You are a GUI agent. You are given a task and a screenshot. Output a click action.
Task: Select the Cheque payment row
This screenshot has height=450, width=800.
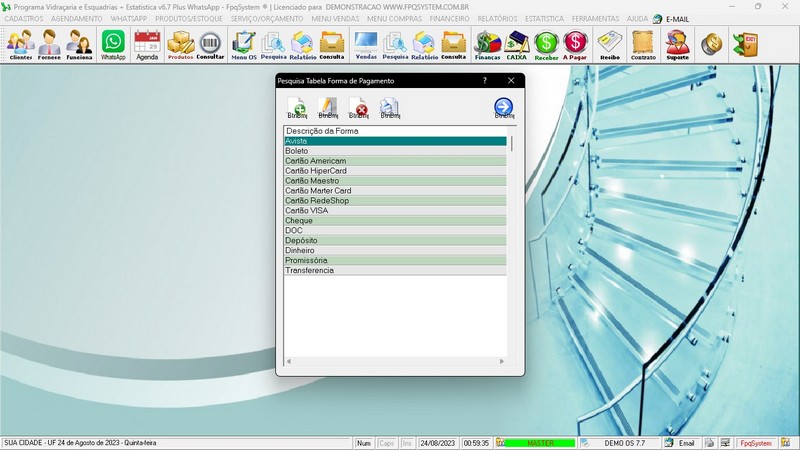[x=395, y=220]
